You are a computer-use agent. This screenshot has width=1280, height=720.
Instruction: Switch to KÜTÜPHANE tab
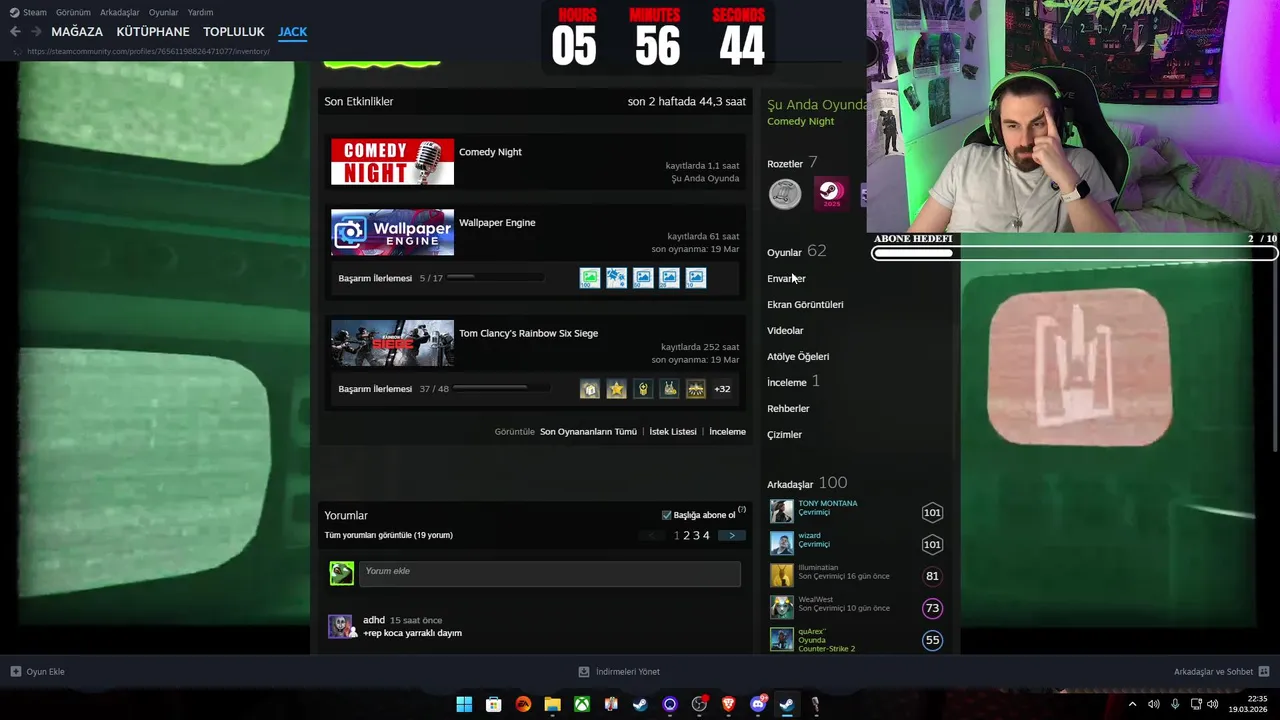click(x=153, y=32)
